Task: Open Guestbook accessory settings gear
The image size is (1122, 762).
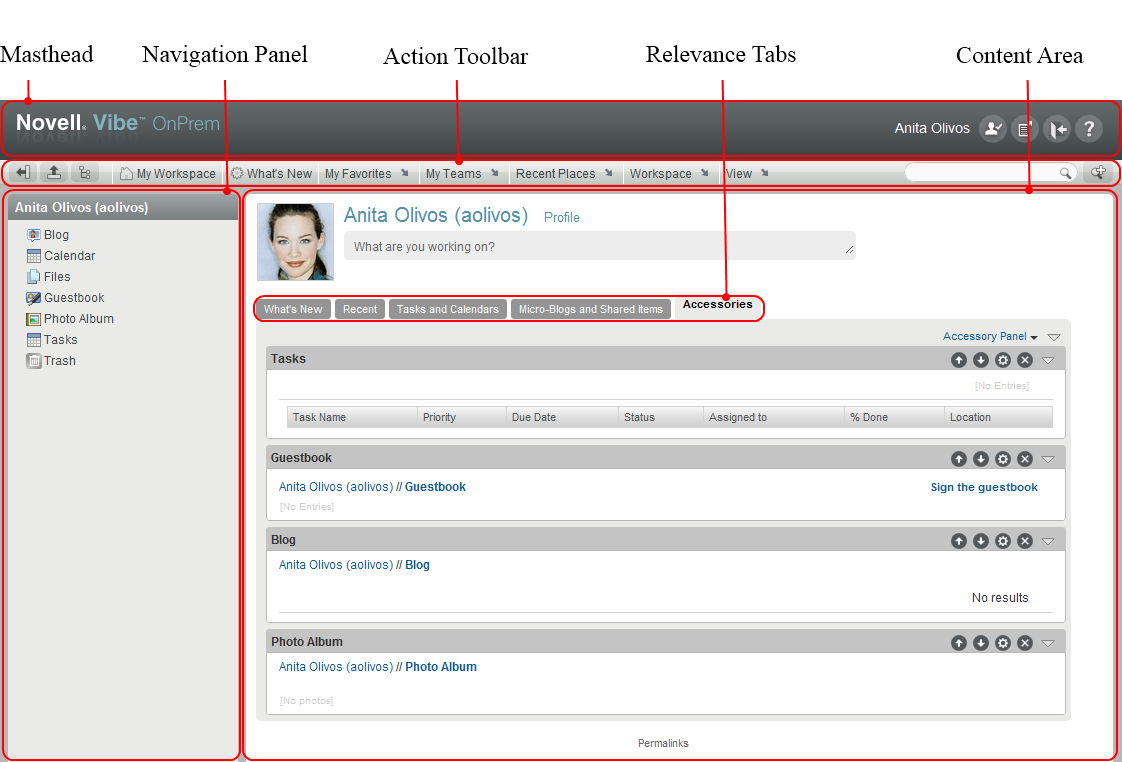Action: click(x=1003, y=459)
